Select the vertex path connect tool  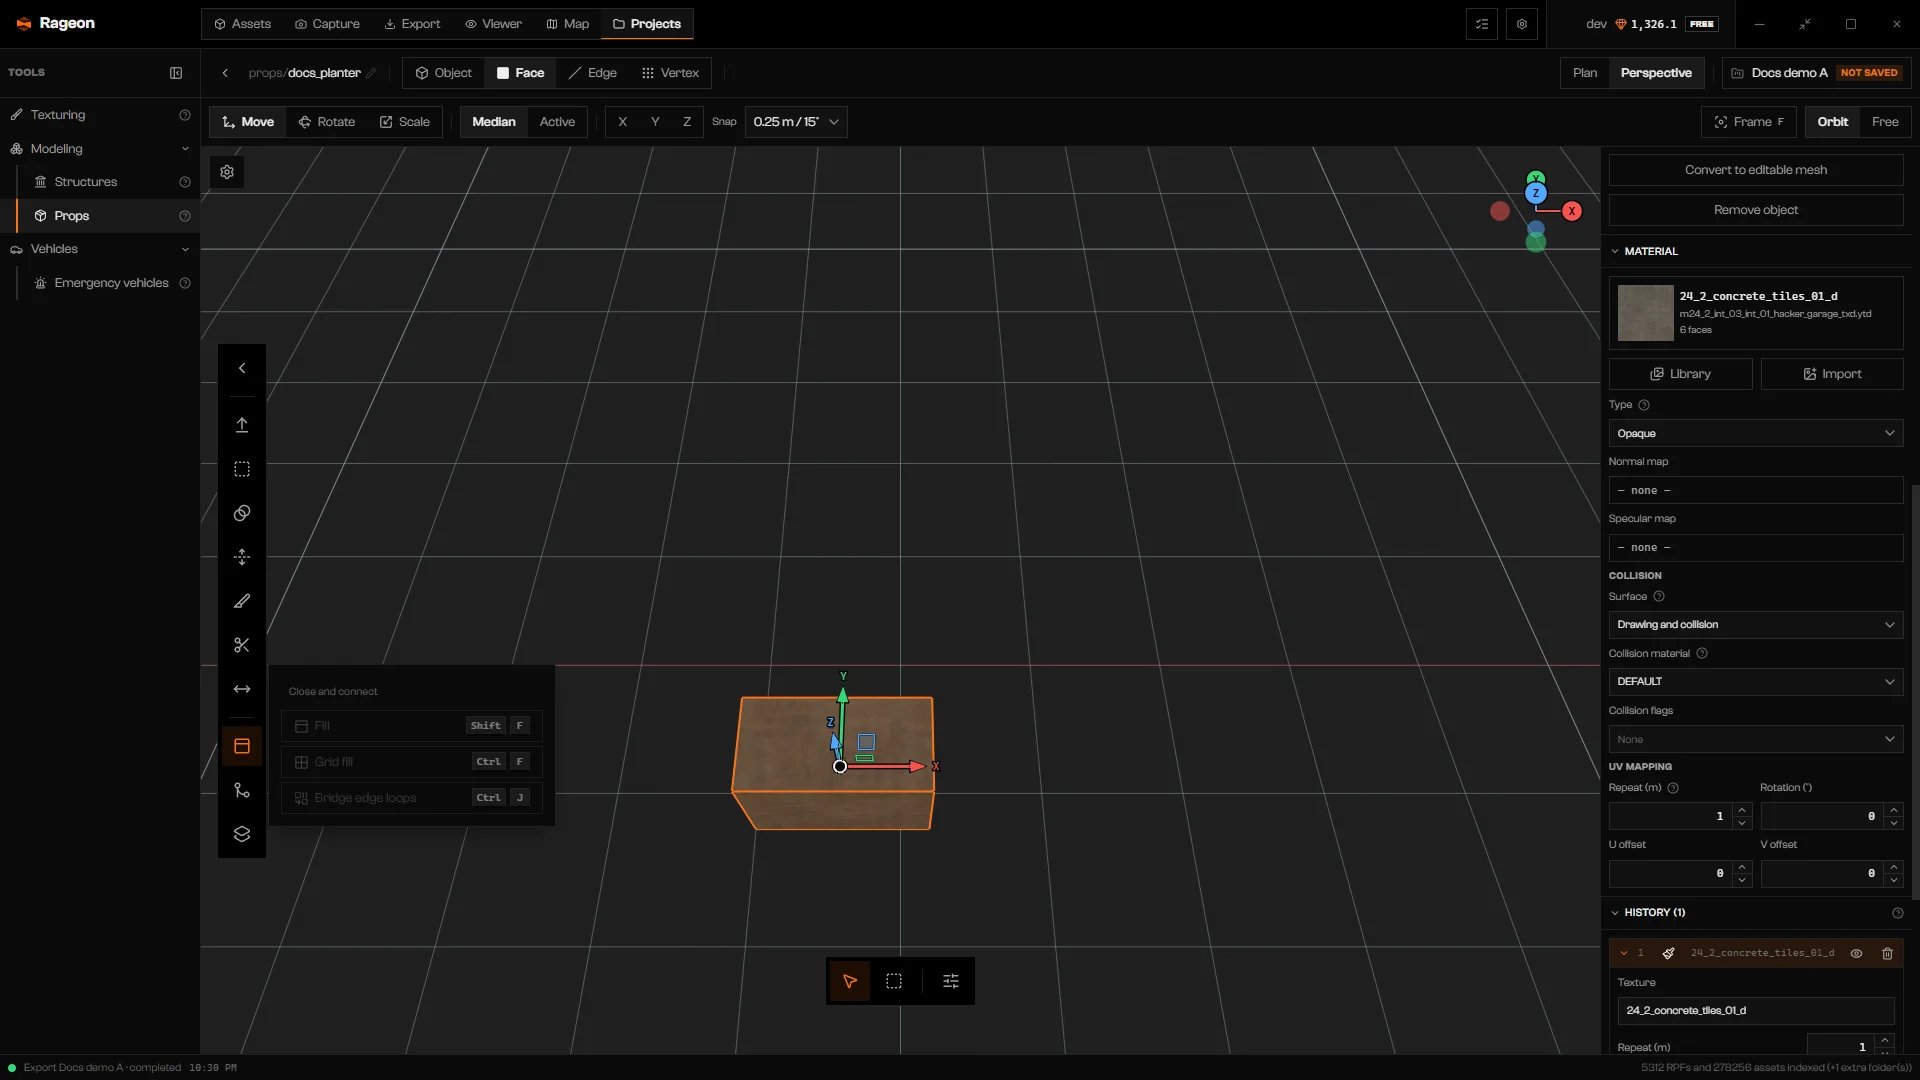[x=242, y=790]
